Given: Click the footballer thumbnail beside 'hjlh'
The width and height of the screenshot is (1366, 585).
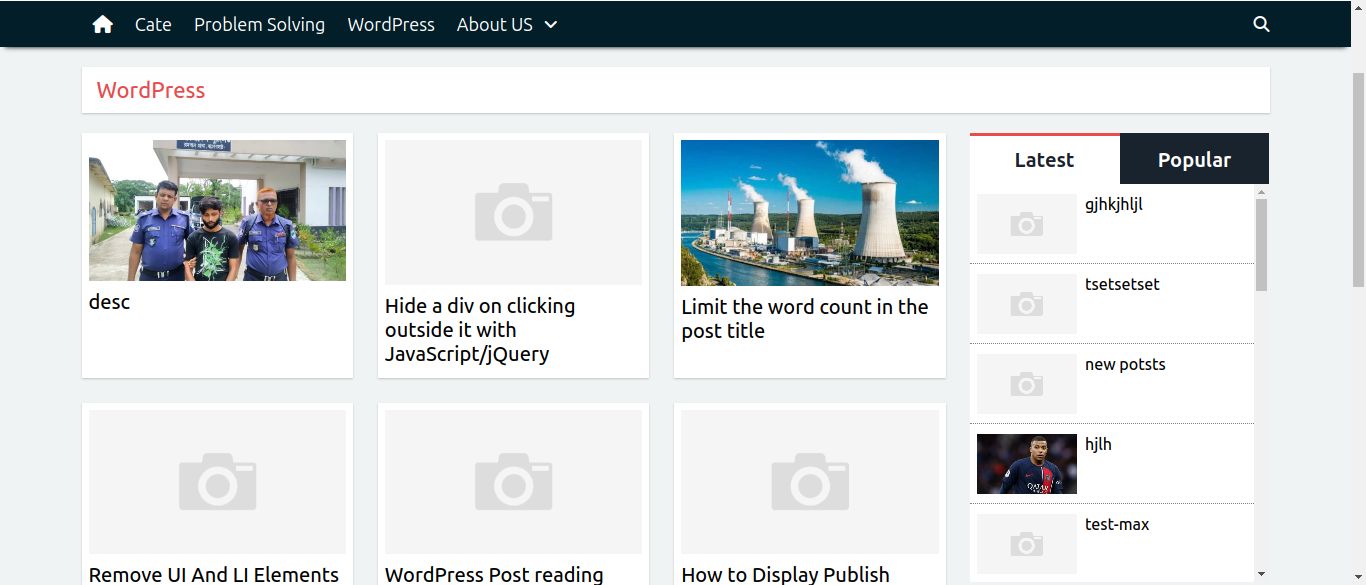Looking at the screenshot, I should tap(1026, 464).
